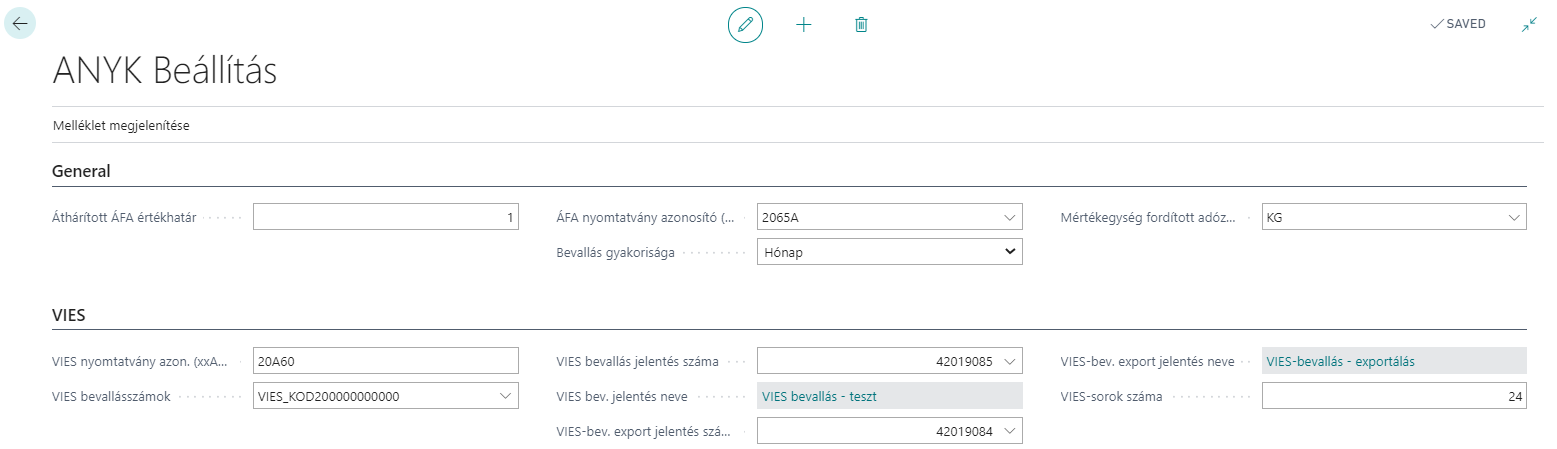Collapse the VIES section header
Viewport: 1557px width, 449px height.
(x=69, y=315)
